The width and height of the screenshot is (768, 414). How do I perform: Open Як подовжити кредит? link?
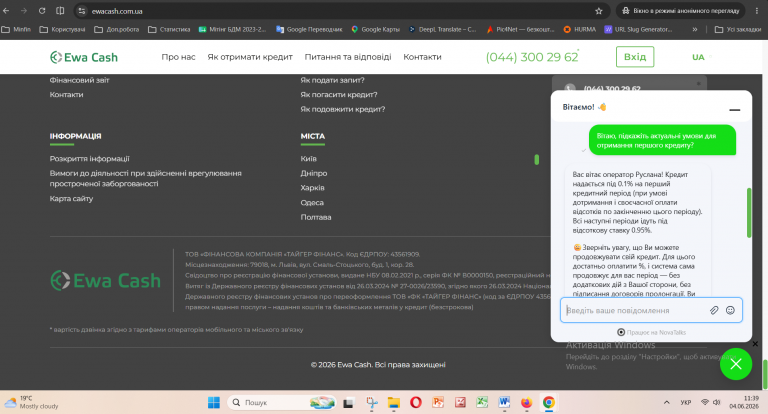(x=342, y=109)
